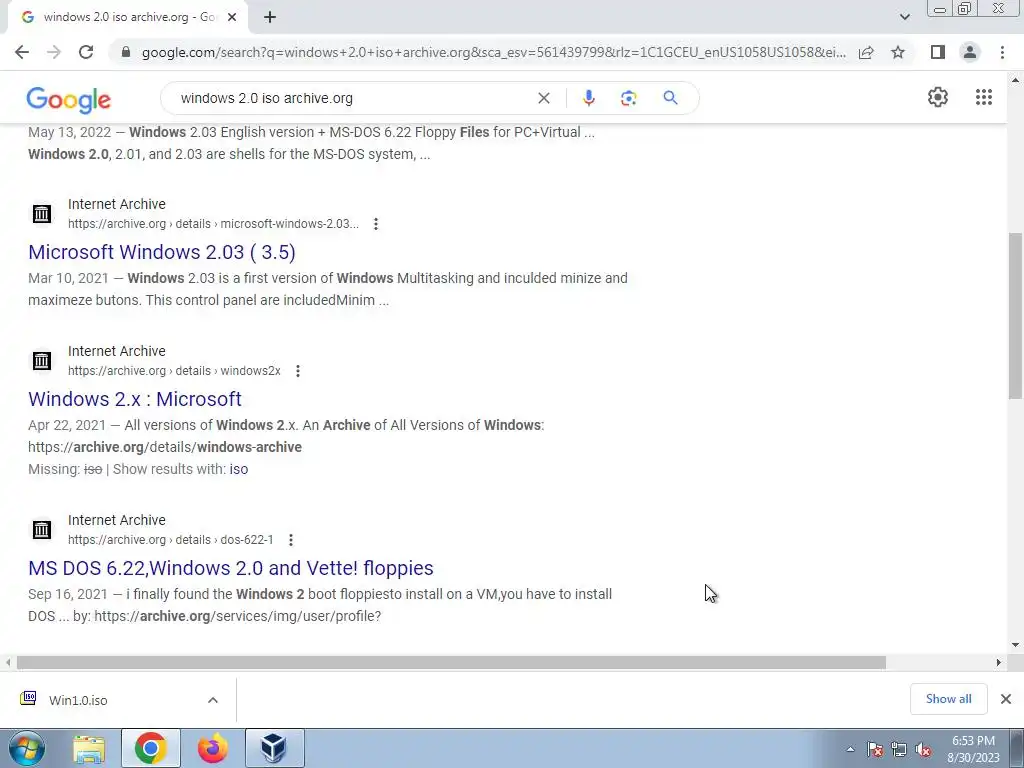Screen dimensions: 1024x768
Task: Open options for the windows2x result
Action: pos(298,371)
